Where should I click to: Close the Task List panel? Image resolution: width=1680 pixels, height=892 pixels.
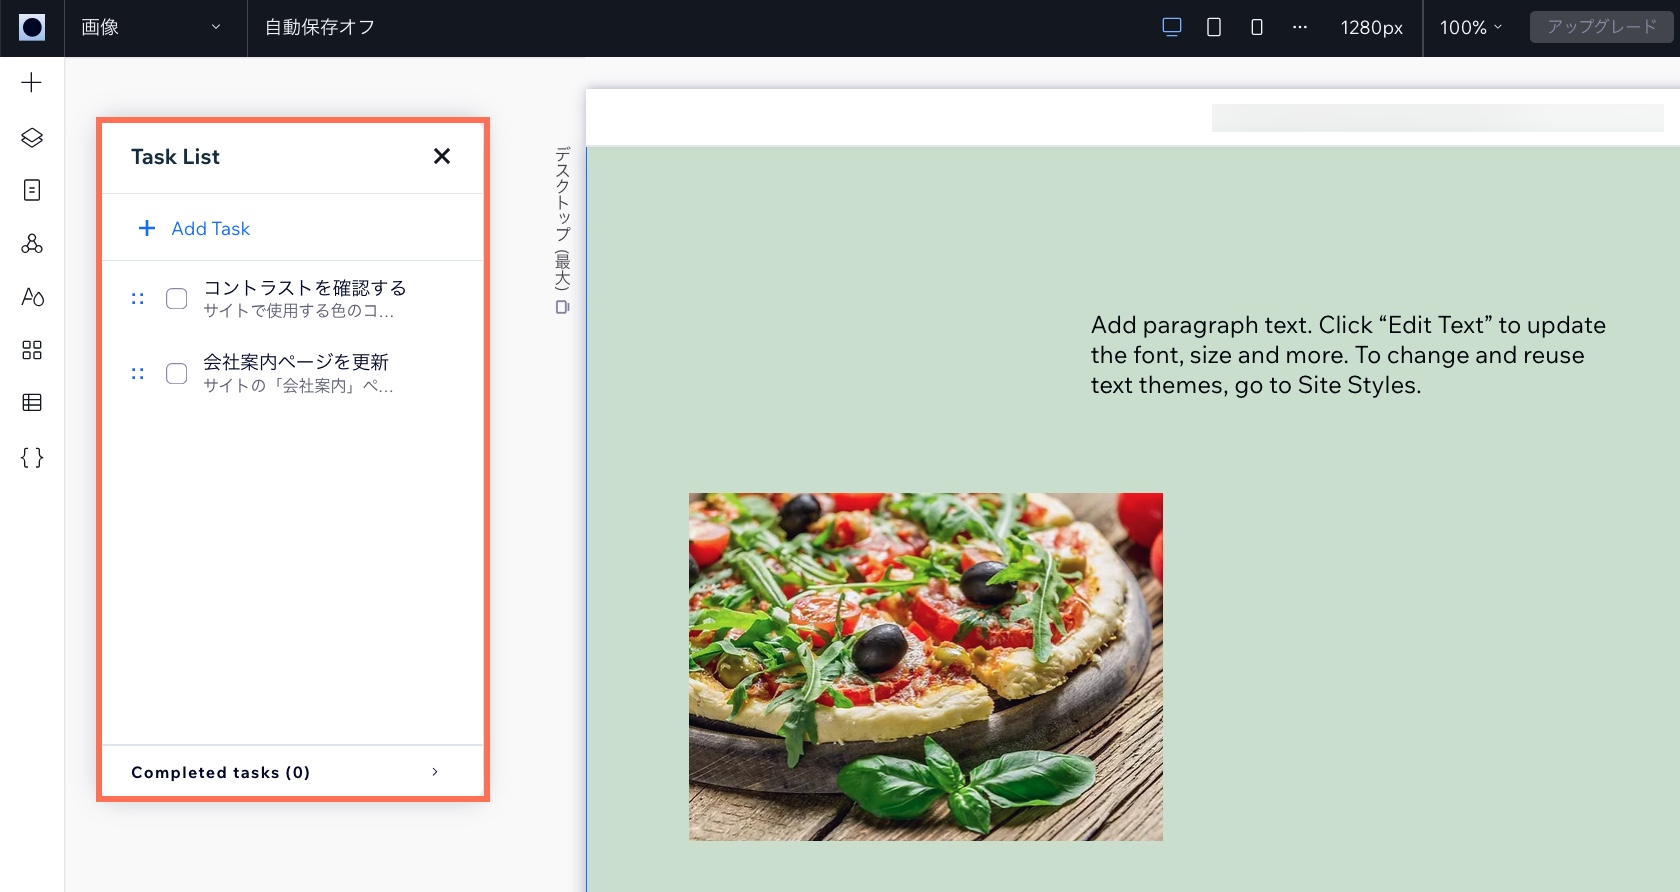click(442, 156)
